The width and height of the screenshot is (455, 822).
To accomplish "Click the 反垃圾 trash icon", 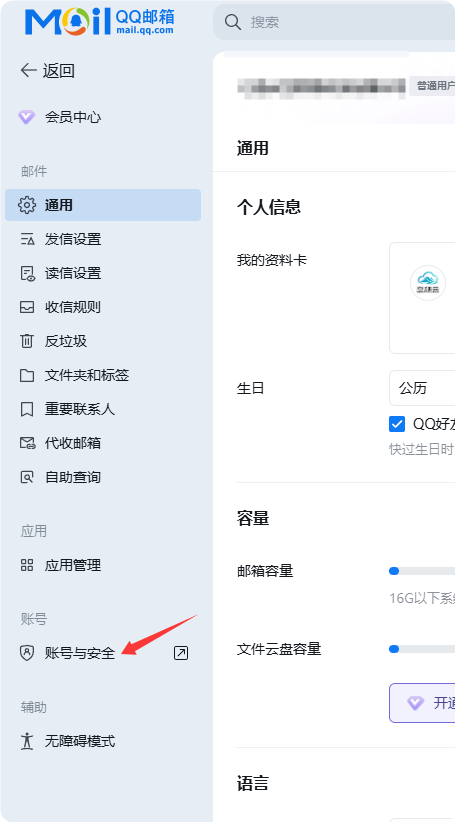I will point(27,341).
